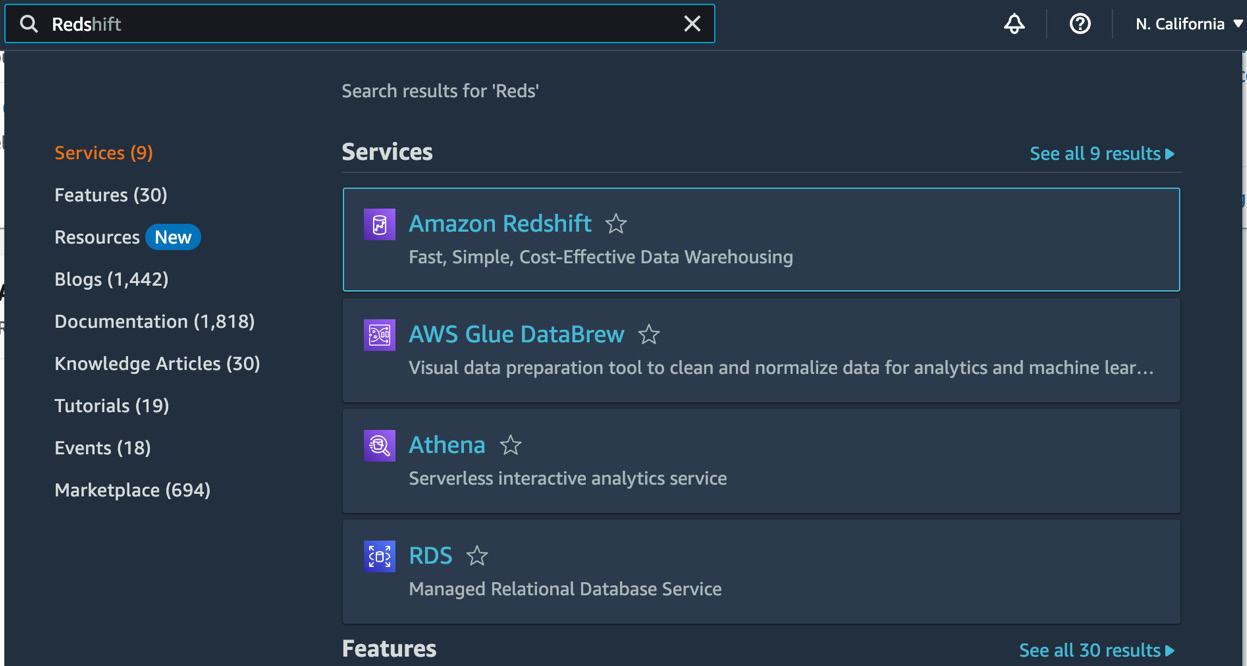Viewport: 1247px width, 666px height.
Task: Click the AWS Glue DataBrew icon
Action: tap(380, 335)
